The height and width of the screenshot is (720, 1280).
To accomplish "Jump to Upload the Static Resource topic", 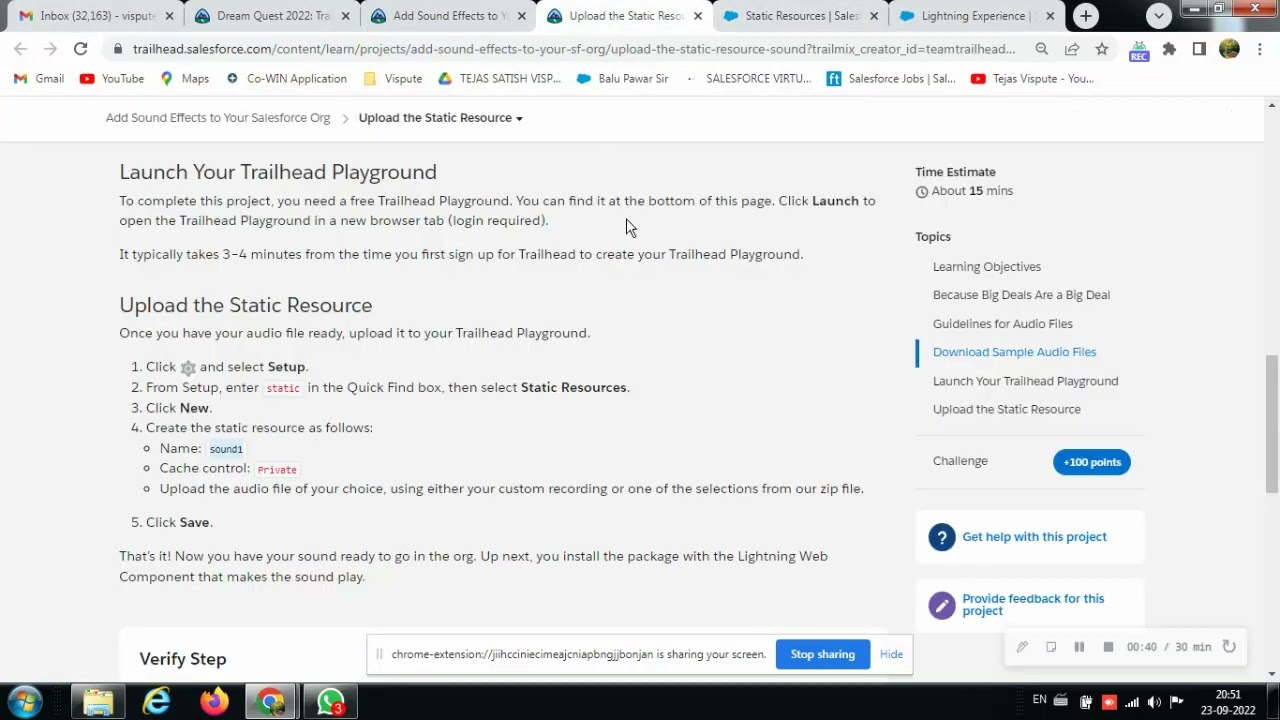I will [x=1006, y=409].
